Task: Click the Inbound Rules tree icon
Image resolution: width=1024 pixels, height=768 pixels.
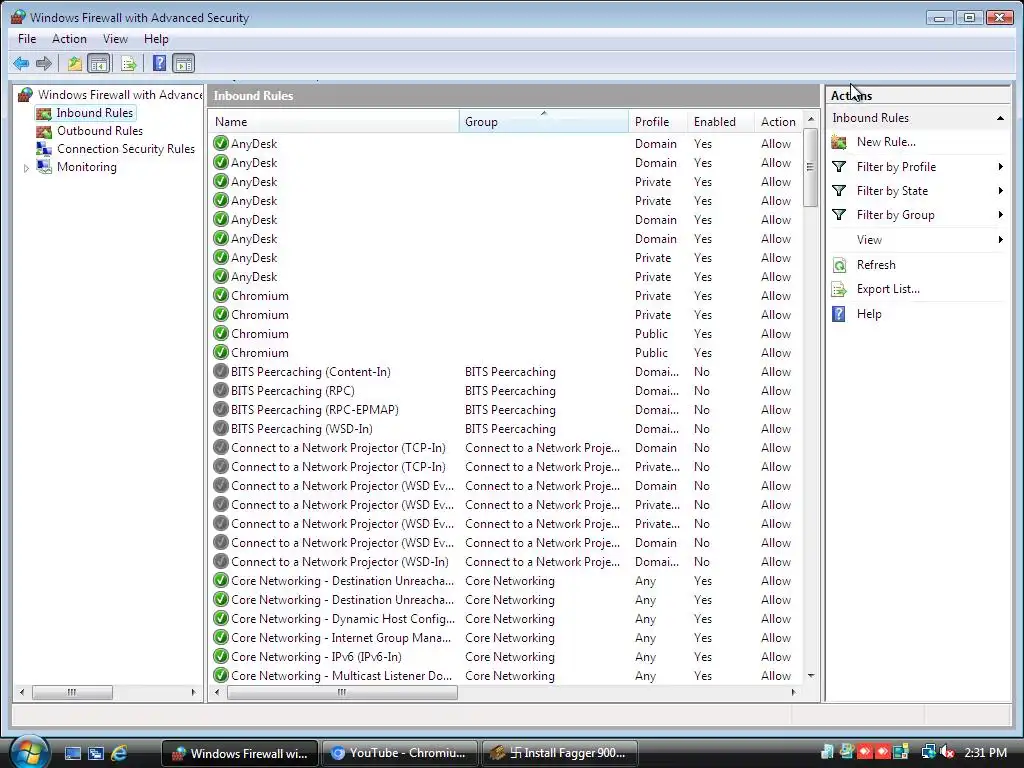Action: tap(44, 114)
